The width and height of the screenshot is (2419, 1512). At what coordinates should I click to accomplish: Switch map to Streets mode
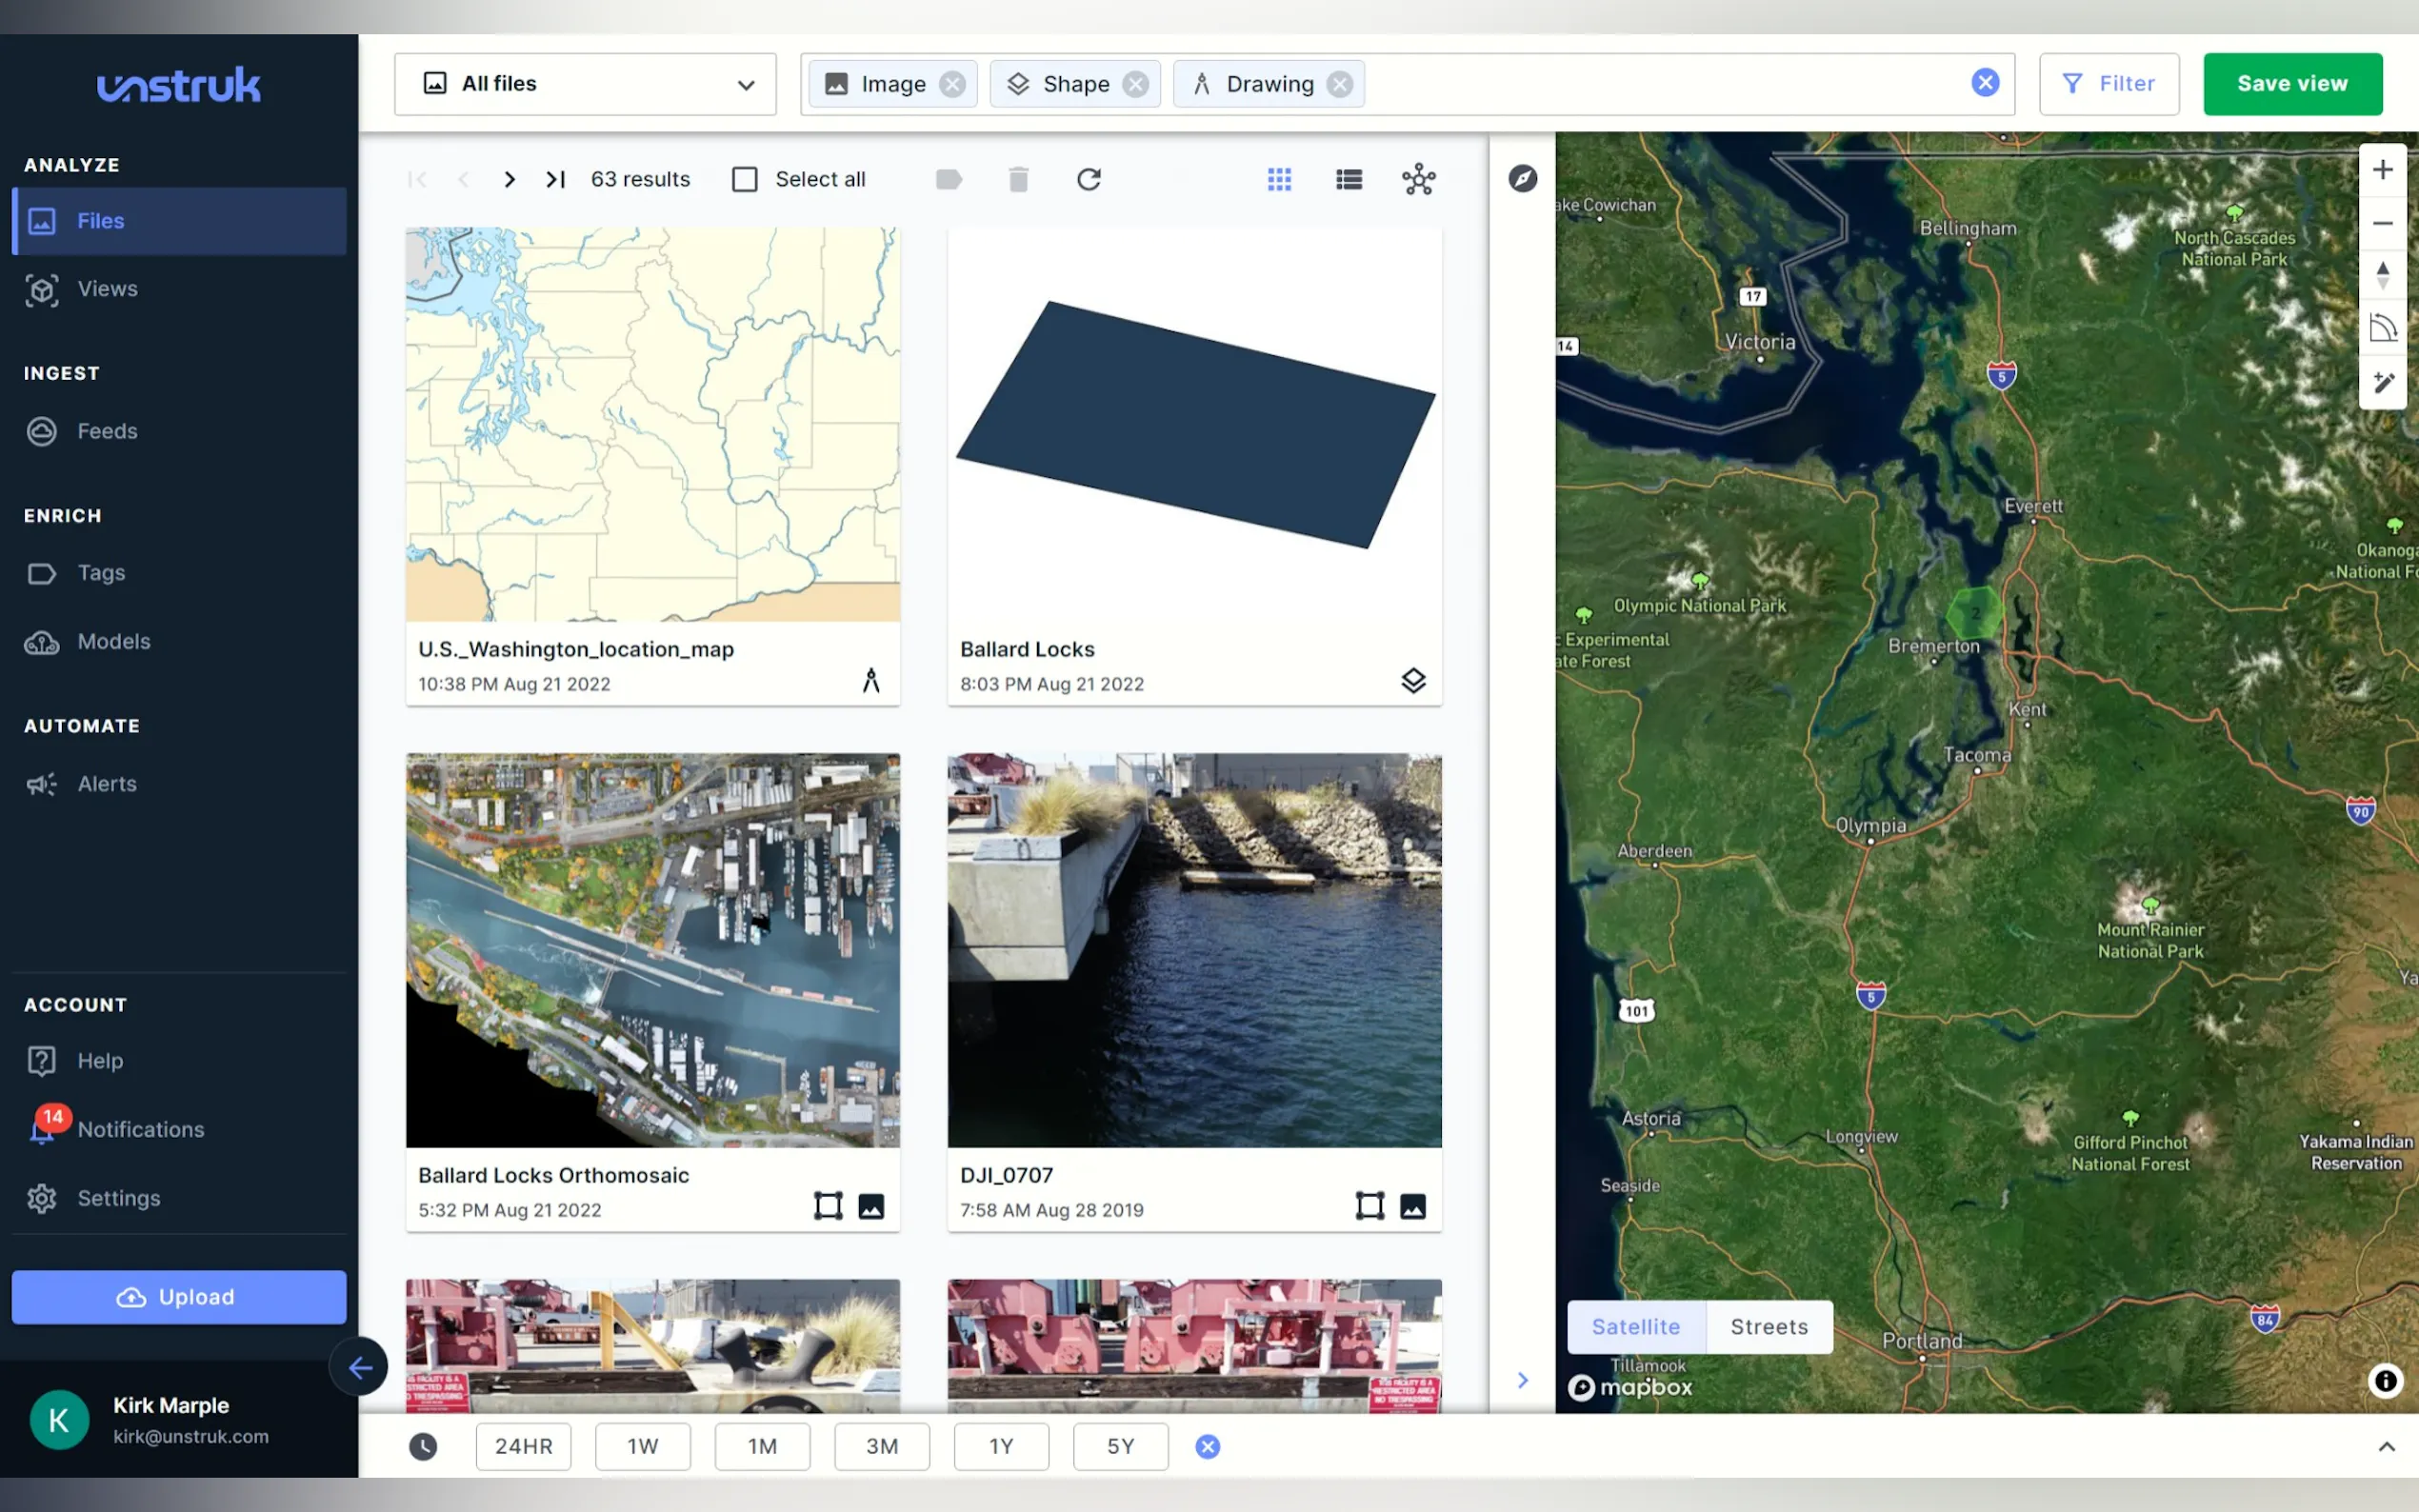[1768, 1326]
